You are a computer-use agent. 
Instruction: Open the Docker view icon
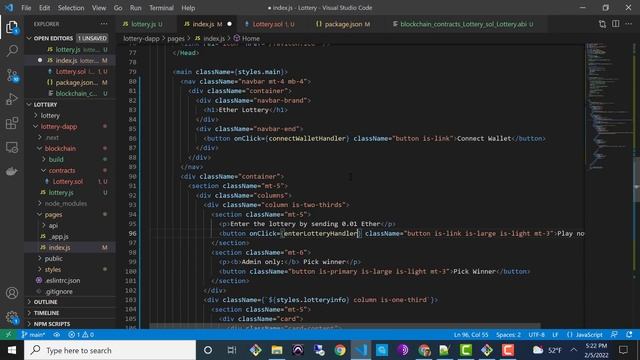pyautogui.click(x=12, y=171)
